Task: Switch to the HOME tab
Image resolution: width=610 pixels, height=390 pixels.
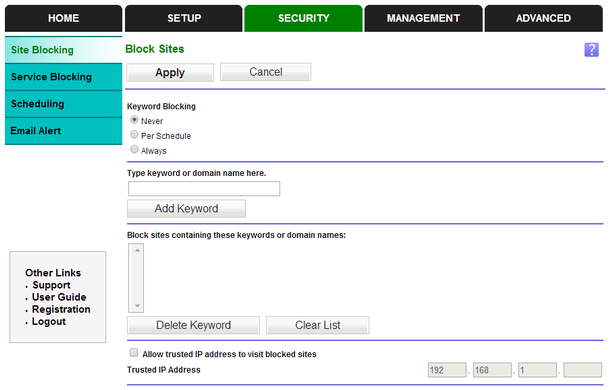Action: [63, 18]
